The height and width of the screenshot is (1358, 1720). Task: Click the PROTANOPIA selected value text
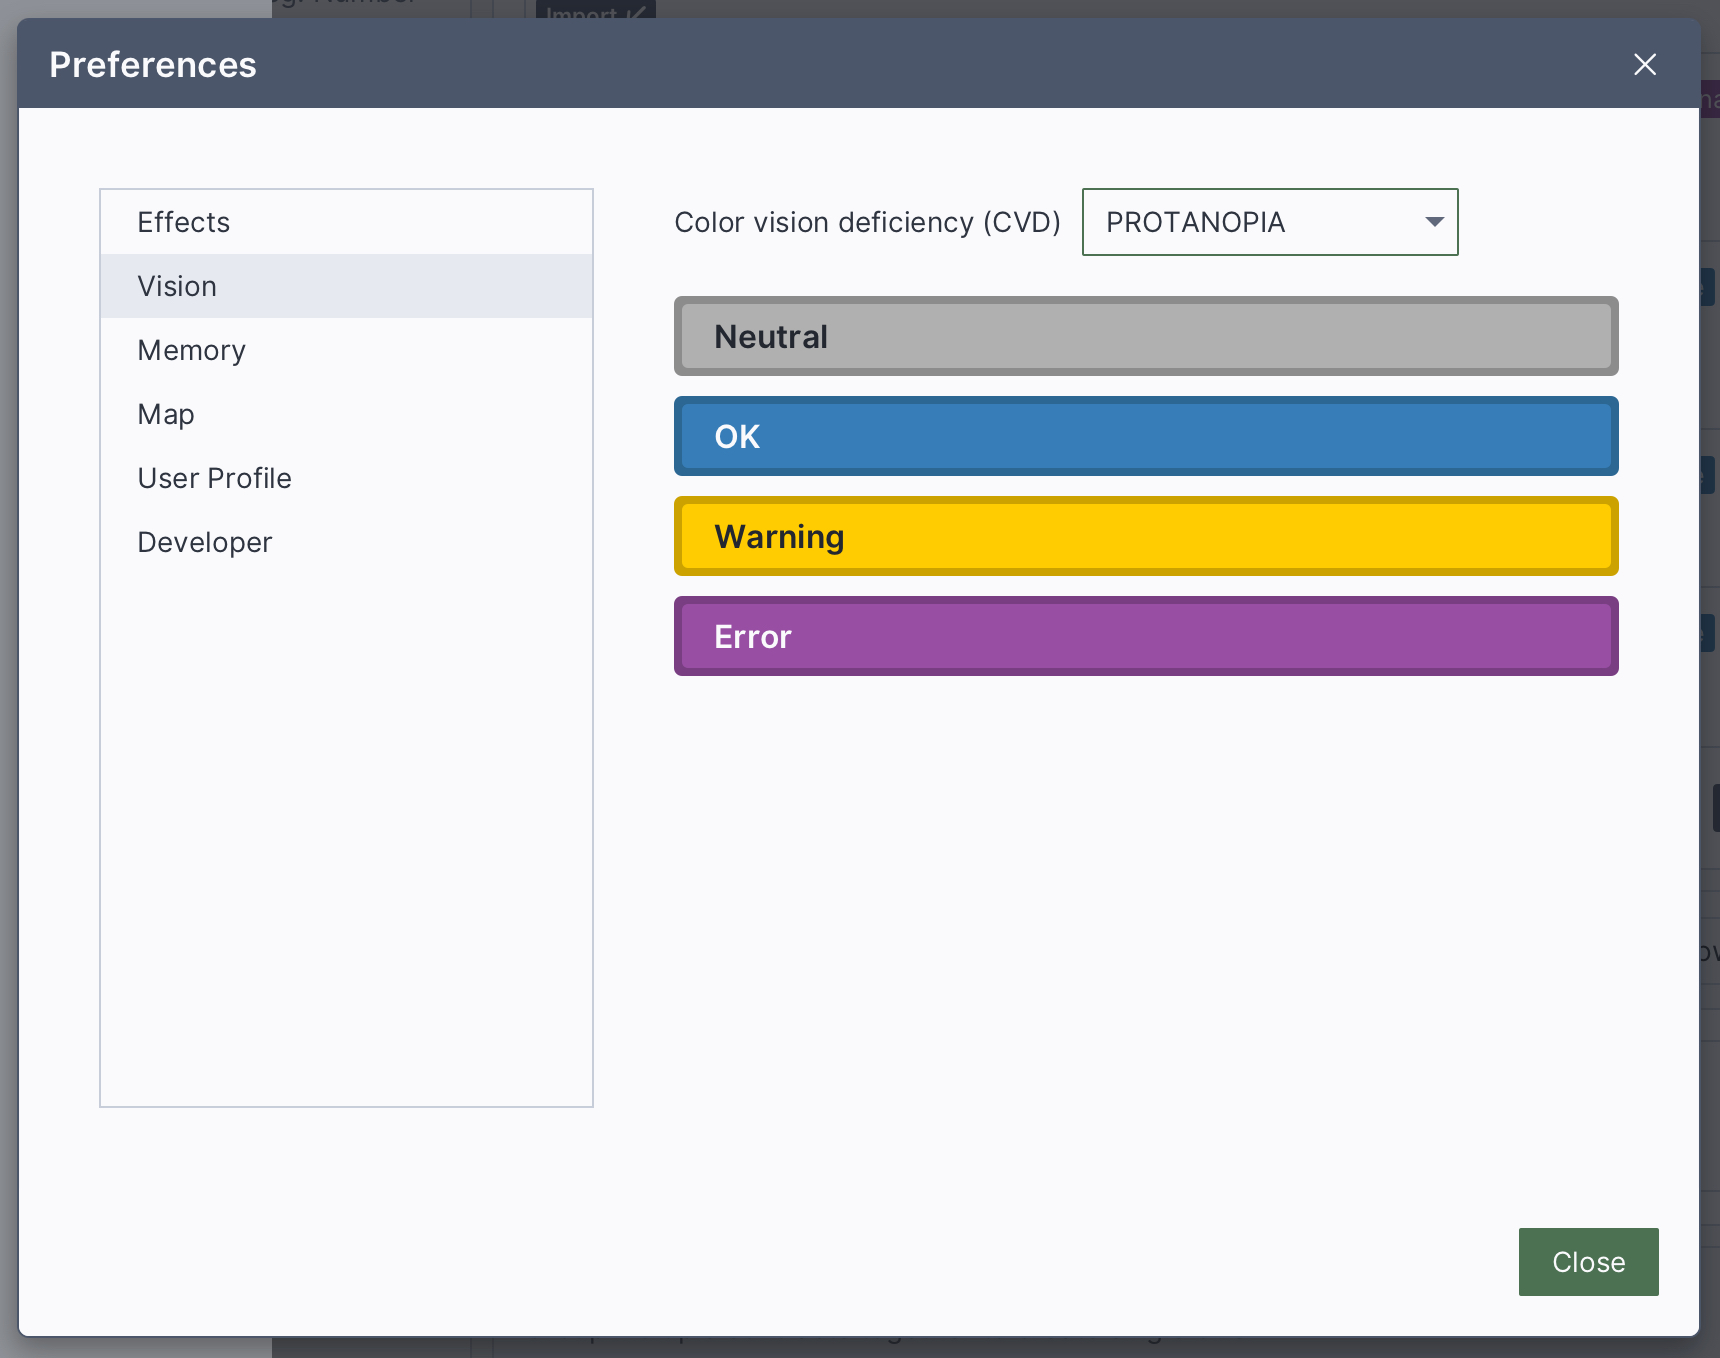click(x=1195, y=222)
